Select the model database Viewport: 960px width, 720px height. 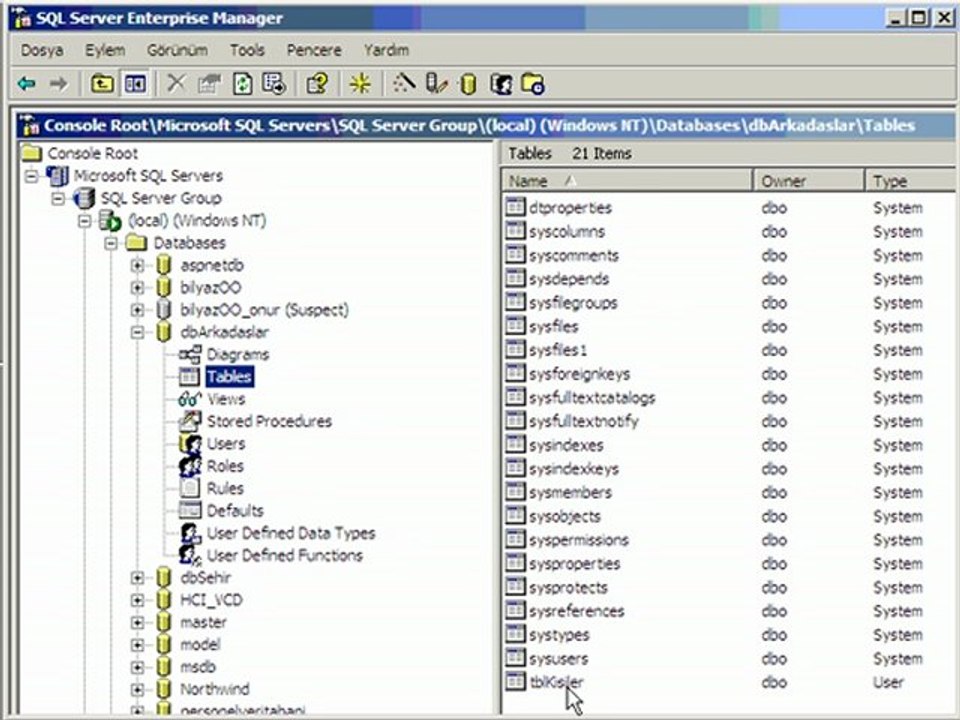[200, 645]
